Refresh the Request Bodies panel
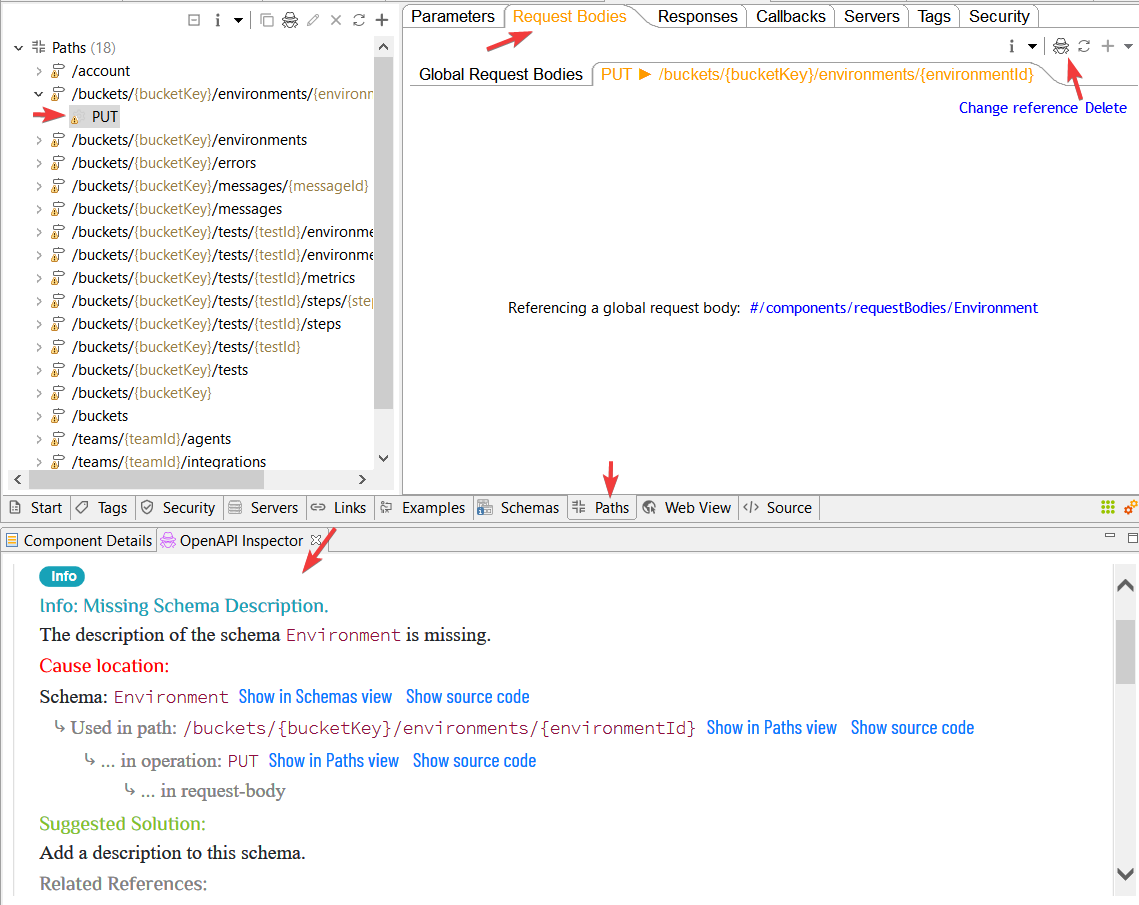 (x=1084, y=46)
